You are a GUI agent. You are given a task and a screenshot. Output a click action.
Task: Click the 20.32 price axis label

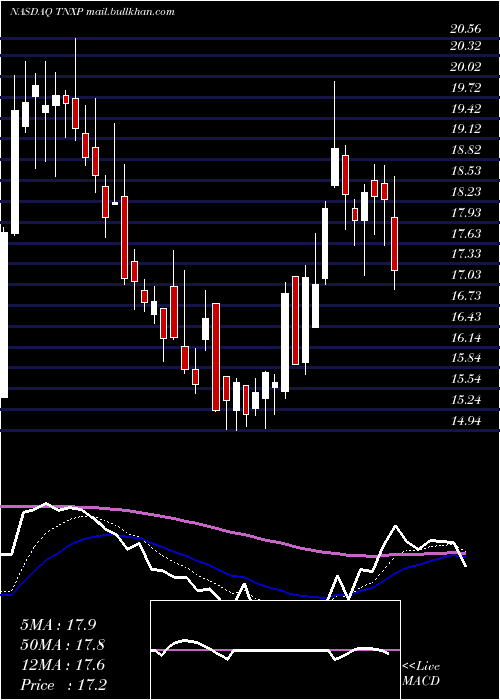(466, 46)
